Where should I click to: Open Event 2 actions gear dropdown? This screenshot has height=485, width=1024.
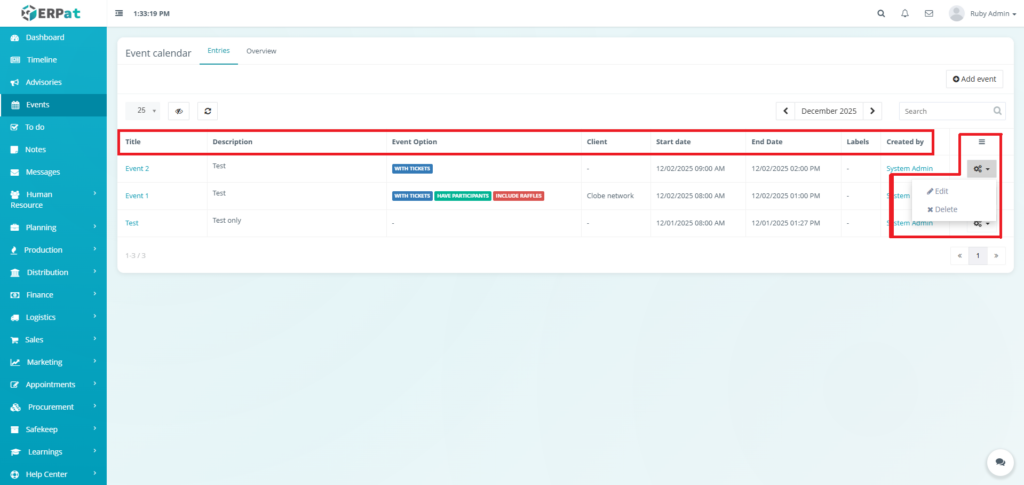pyautogui.click(x=981, y=169)
